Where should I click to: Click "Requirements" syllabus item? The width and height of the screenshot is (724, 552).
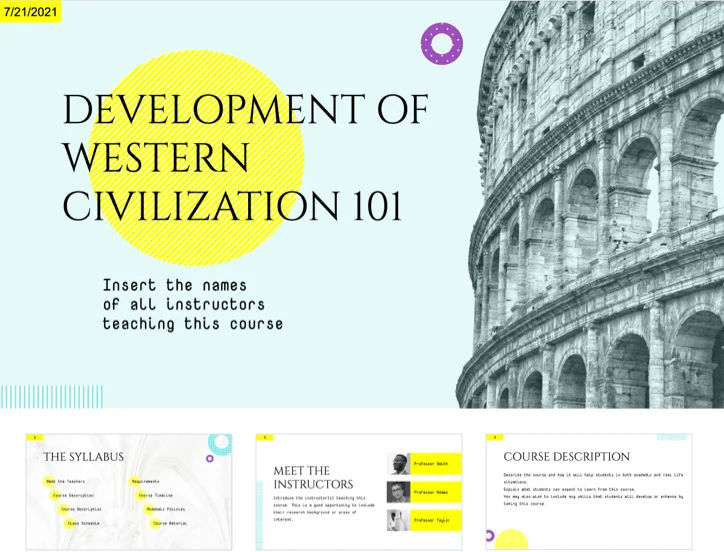[145, 481]
